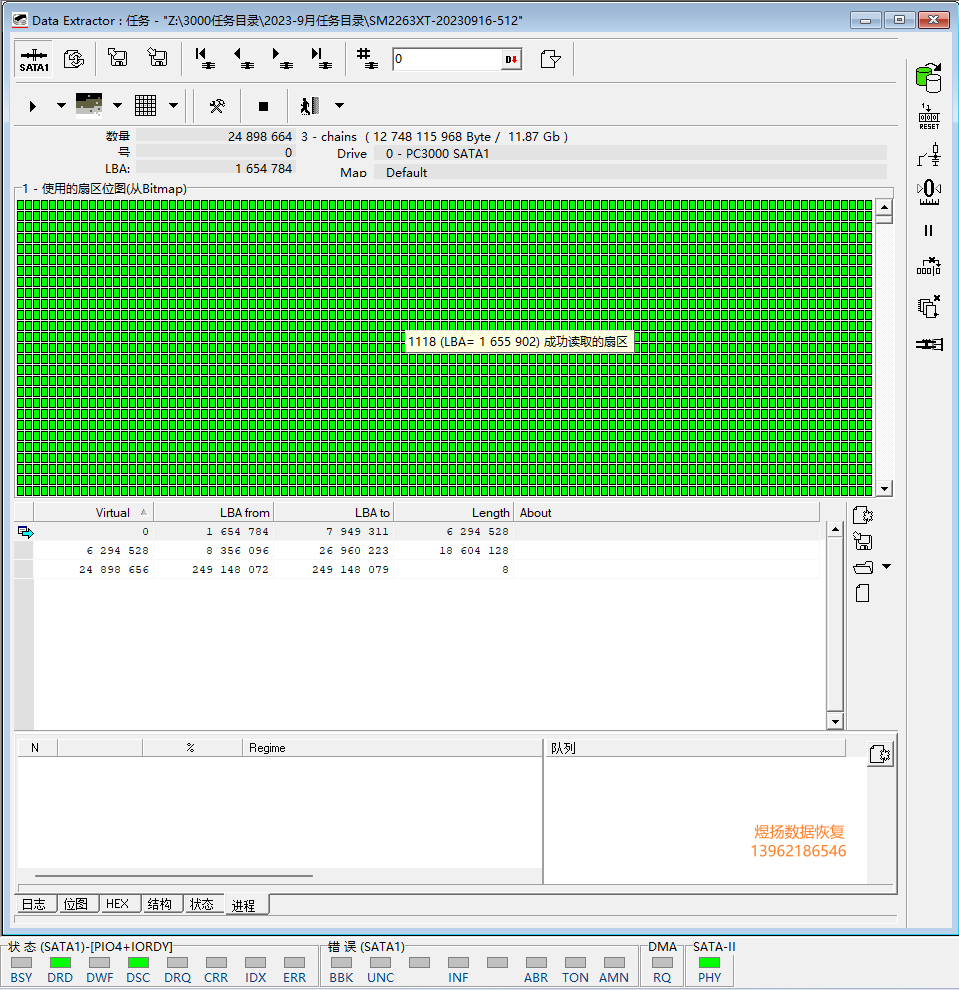Click the Length column header
Image resolution: width=959 pixels, height=990 pixels.
[453, 513]
